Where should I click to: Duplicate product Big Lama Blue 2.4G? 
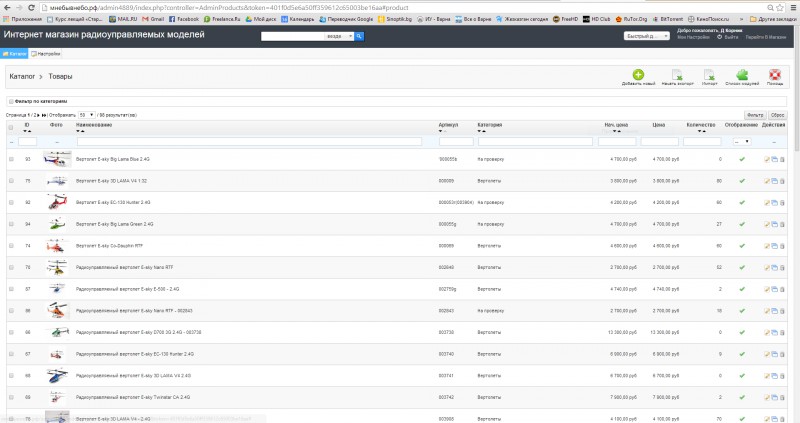pos(774,159)
